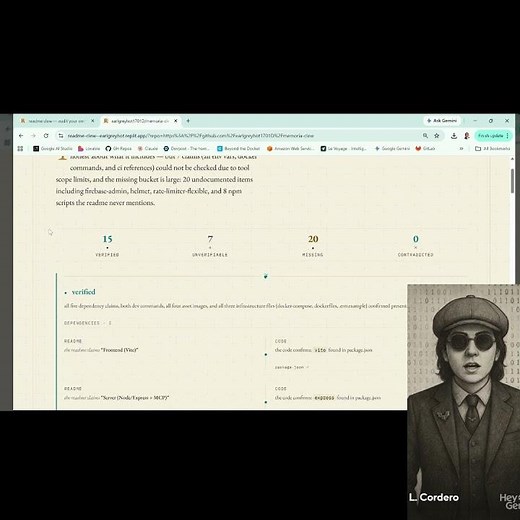Open Amazon Web Services bookmark
The height and width of the screenshot is (520, 520).
pyautogui.click(x=290, y=149)
